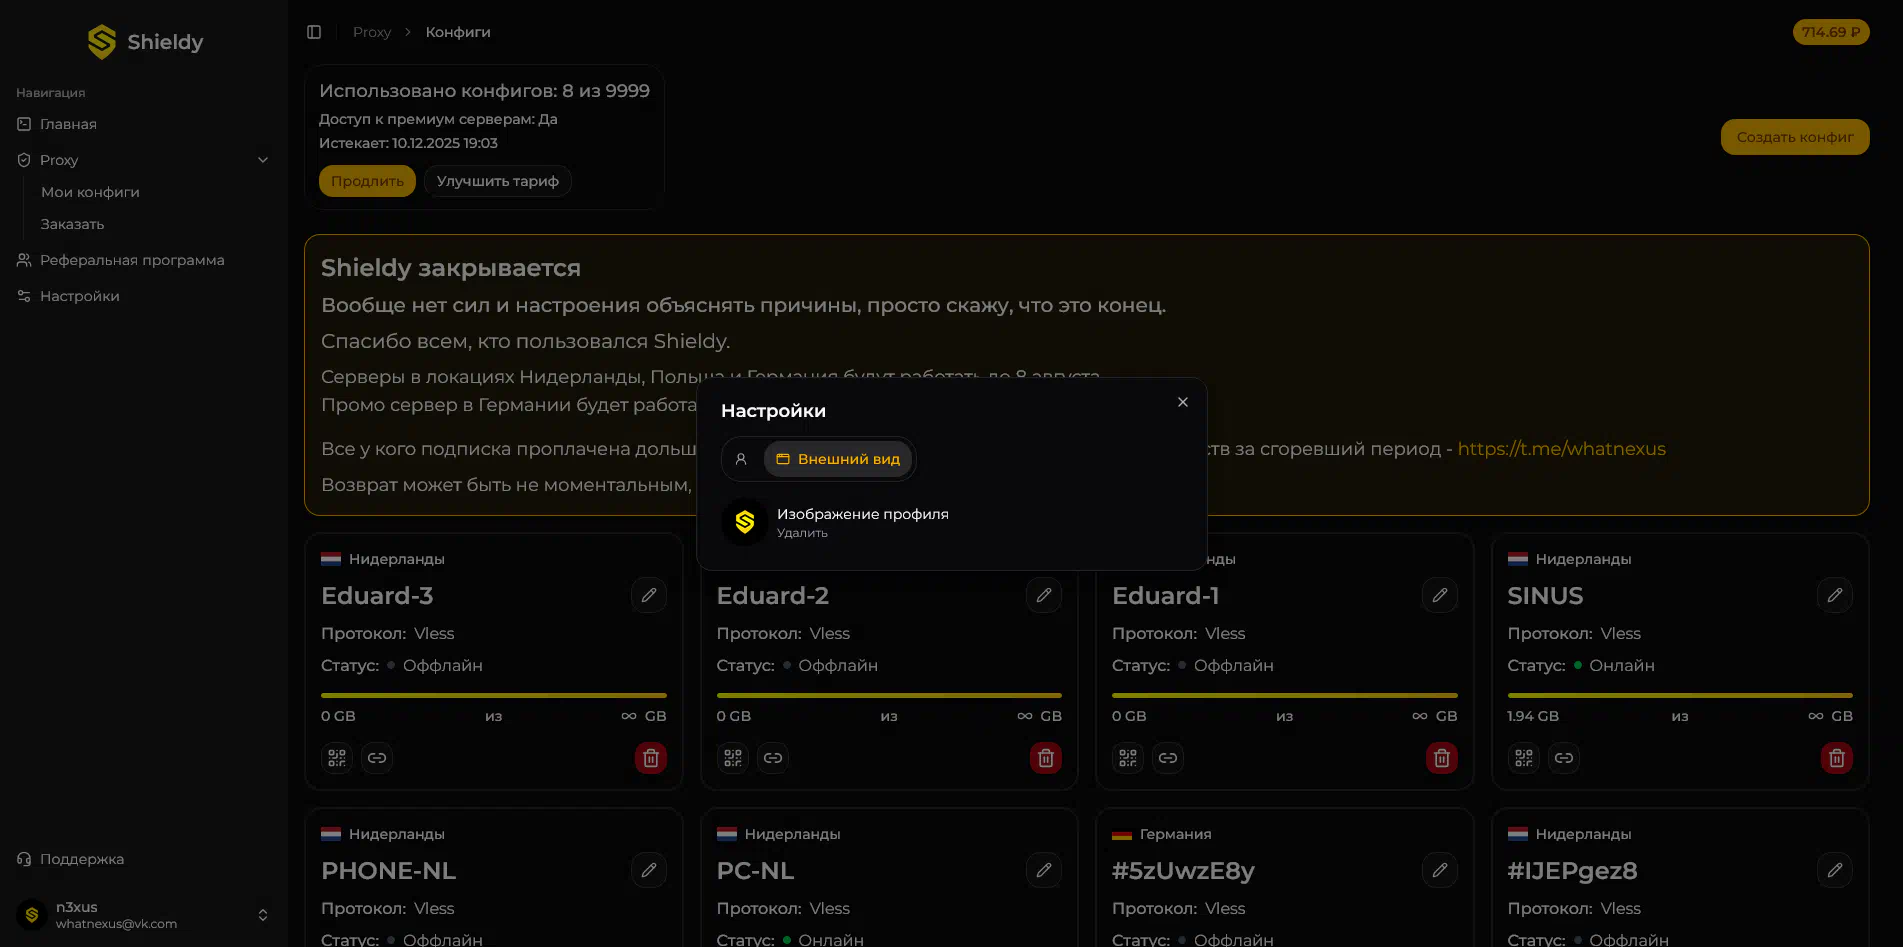Copy link for Eduard-2 config
The width and height of the screenshot is (1903, 947).
[x=773, y=758]
